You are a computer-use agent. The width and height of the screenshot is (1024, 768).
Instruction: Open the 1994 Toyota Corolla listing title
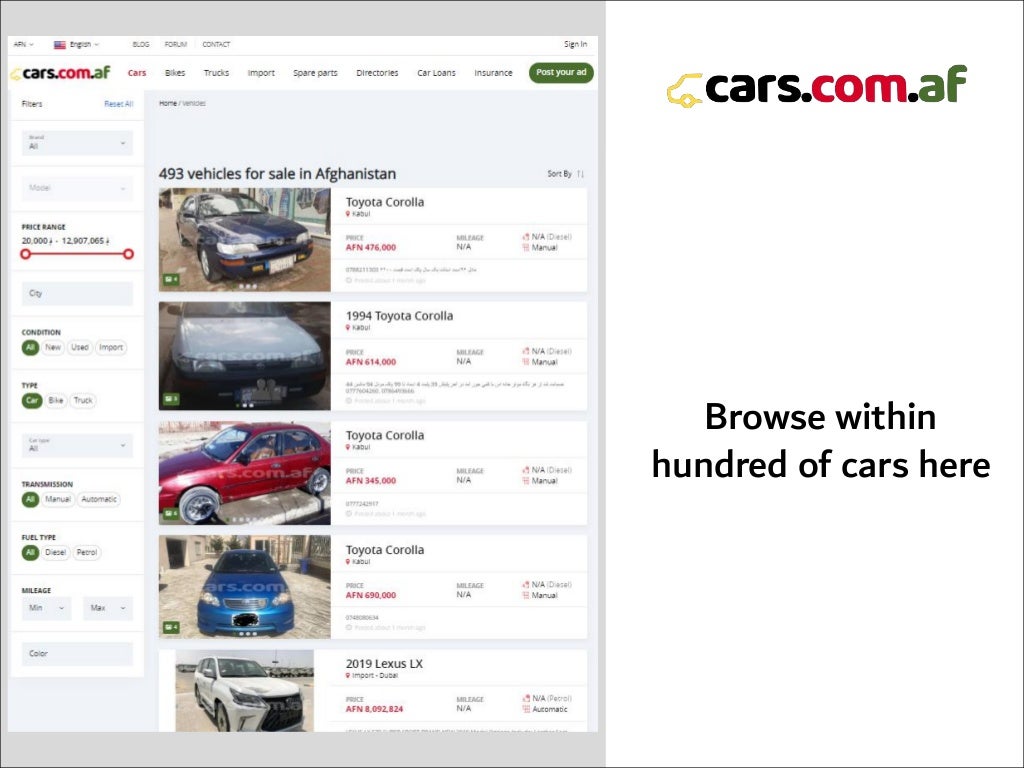399,316
